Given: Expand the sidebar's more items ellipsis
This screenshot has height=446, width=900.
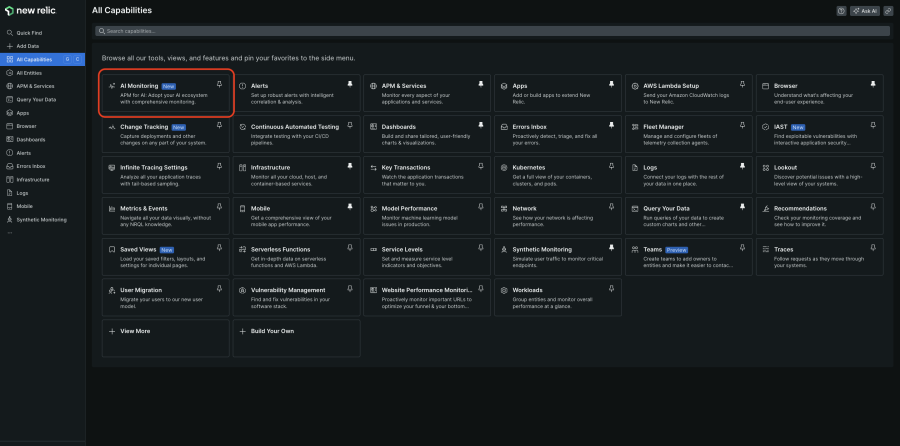Looking at the screenshot, I should [9, 233].
